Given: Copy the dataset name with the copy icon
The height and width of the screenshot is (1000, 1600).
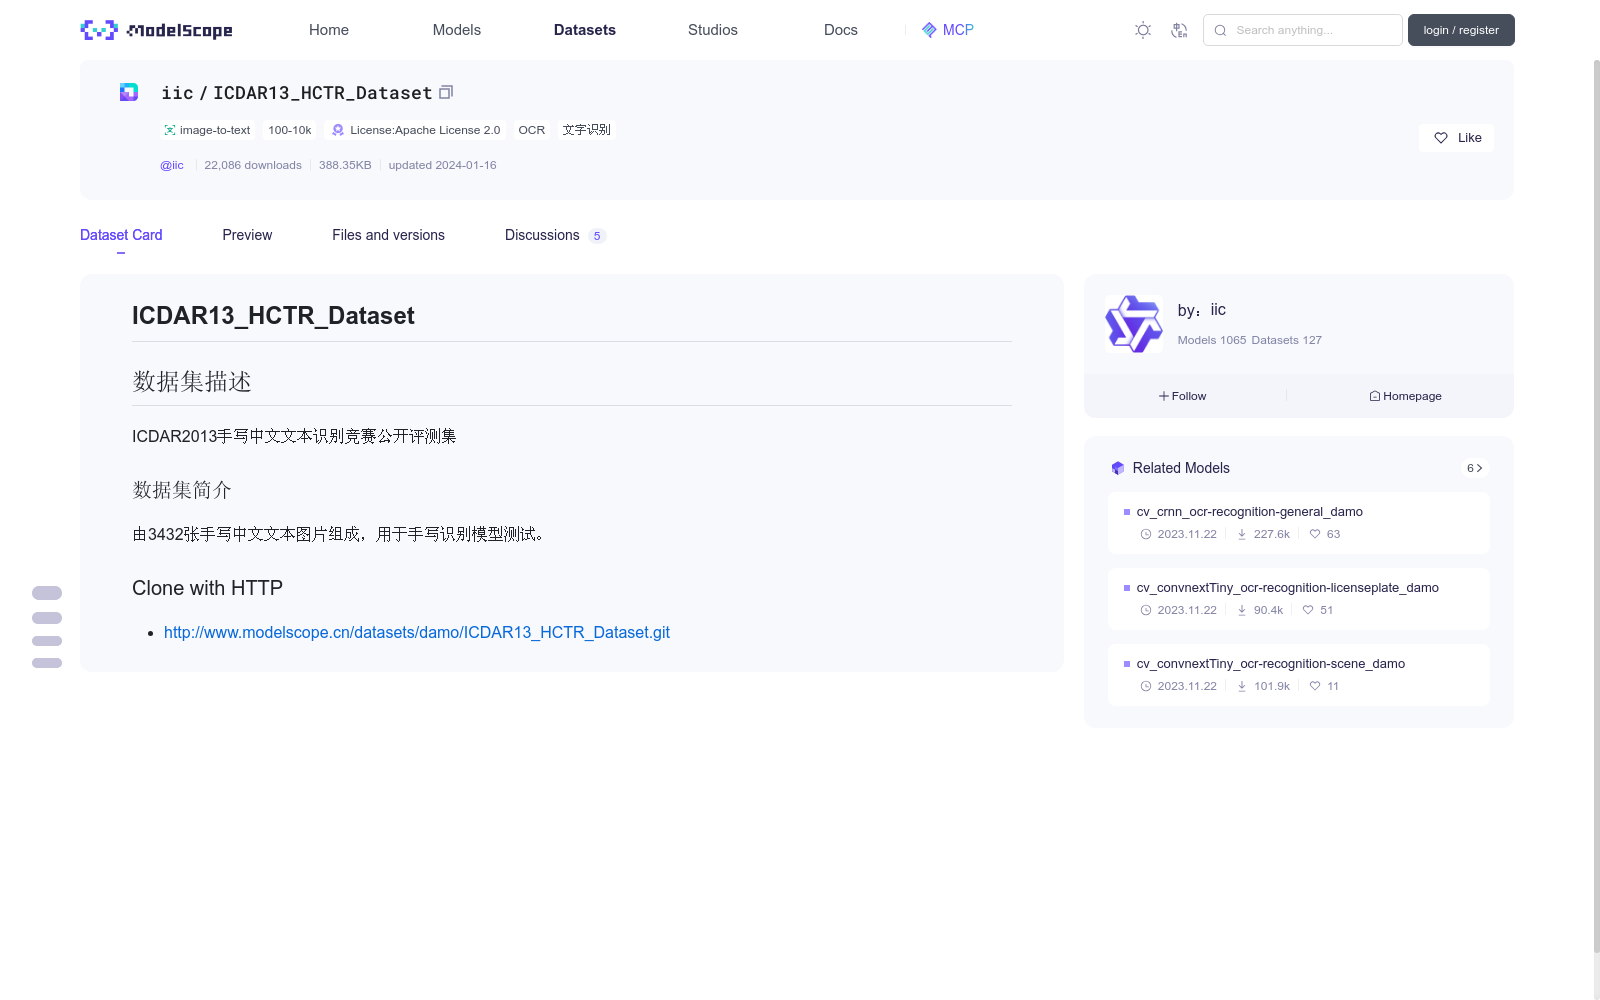Looking at the screenshot, I should click(446, 92).
